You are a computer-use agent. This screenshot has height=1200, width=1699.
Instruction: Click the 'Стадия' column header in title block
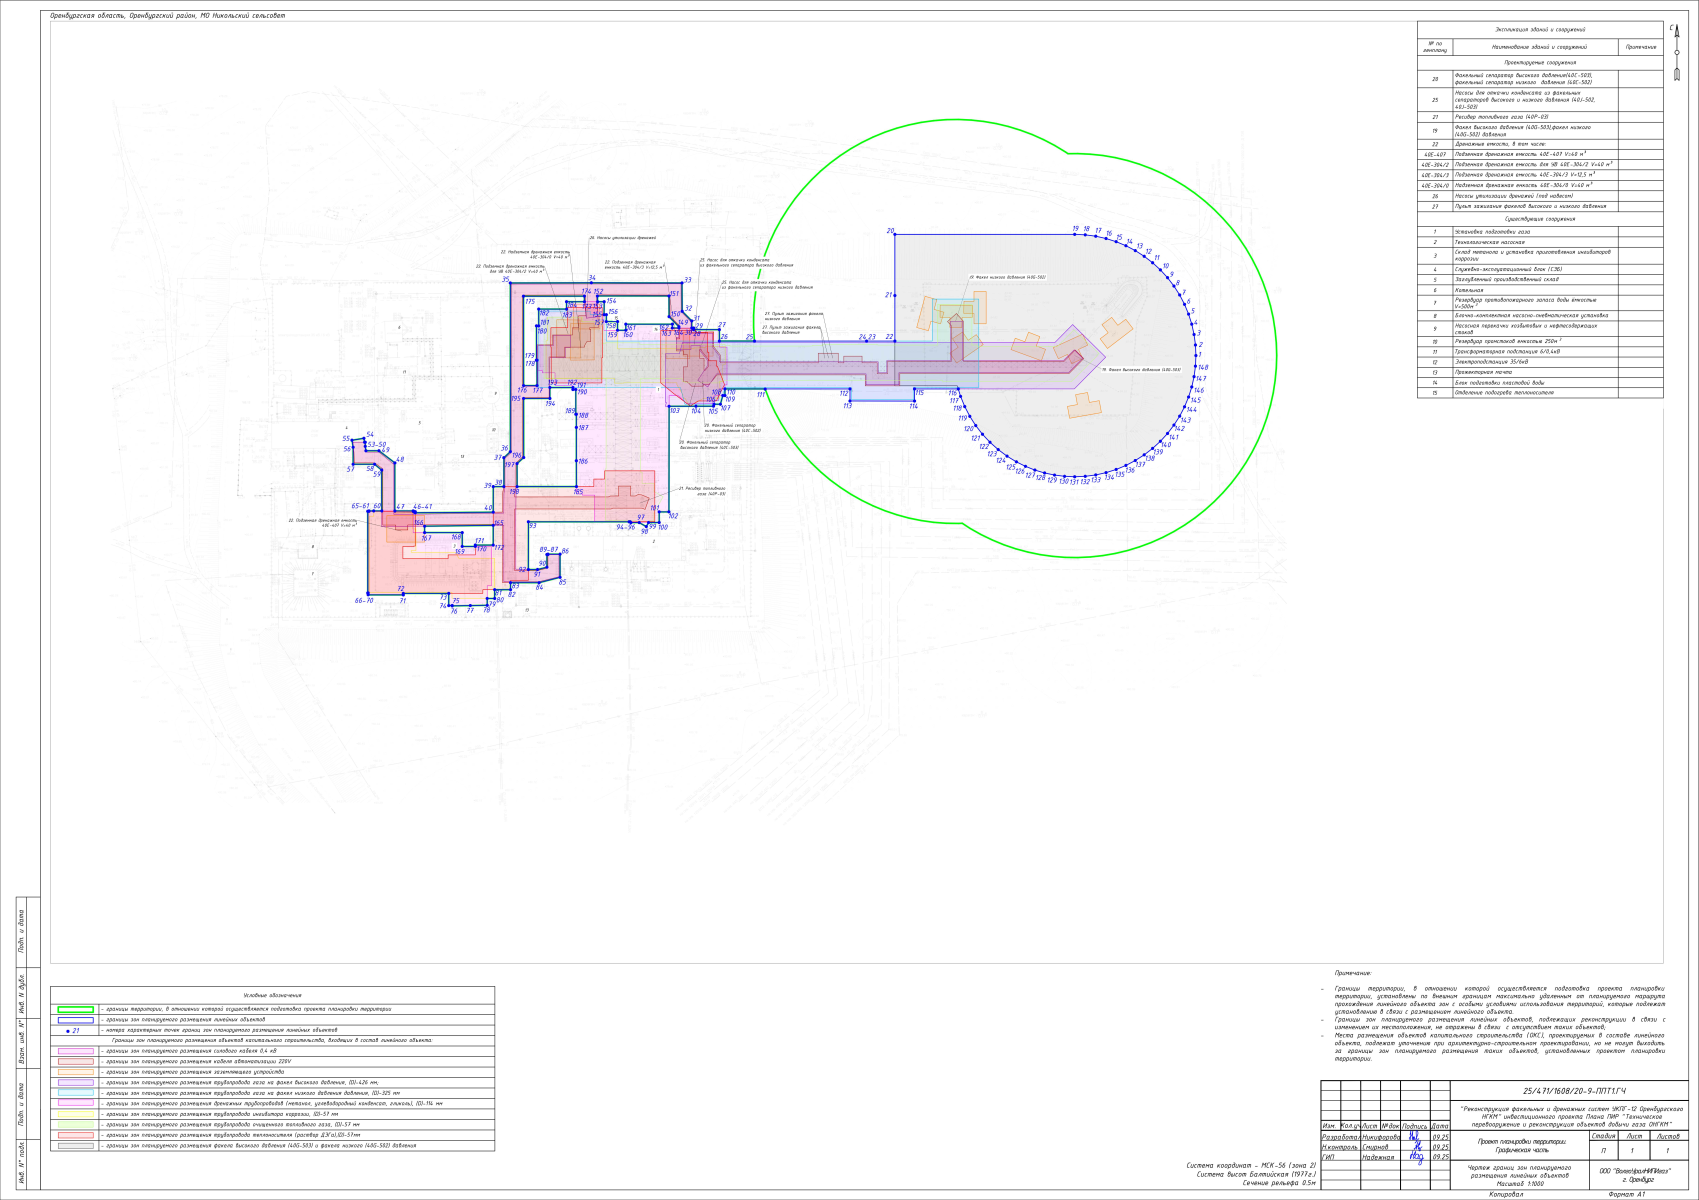tap(1604, 1136)
